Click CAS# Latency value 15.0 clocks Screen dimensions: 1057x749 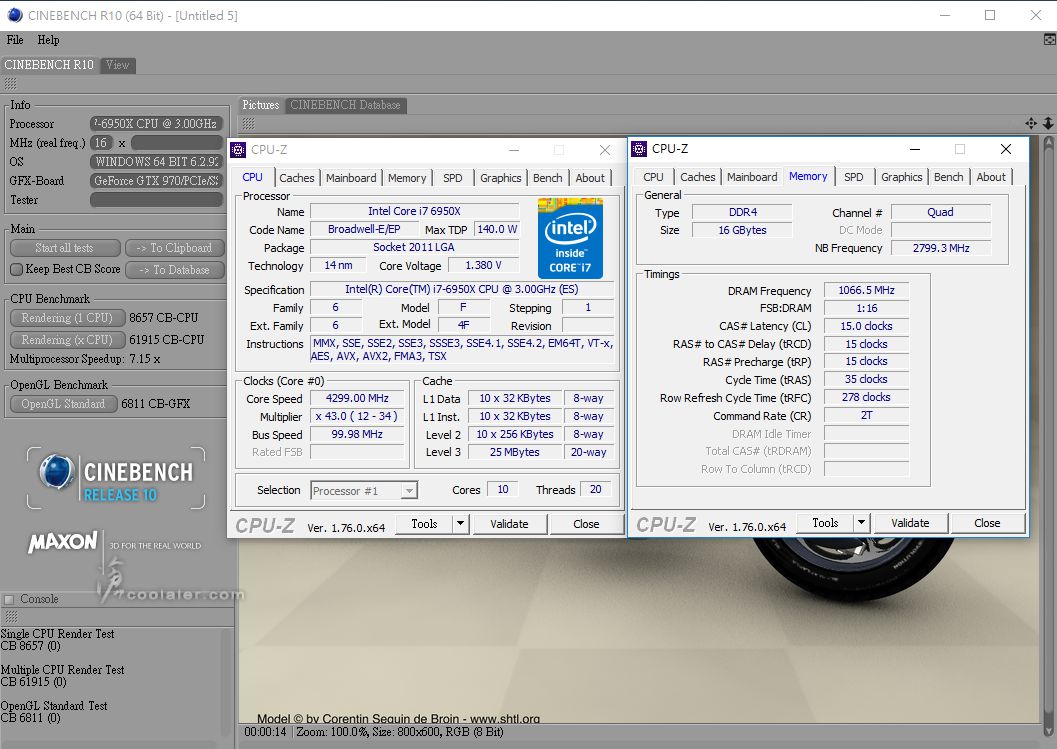[866, 326]
